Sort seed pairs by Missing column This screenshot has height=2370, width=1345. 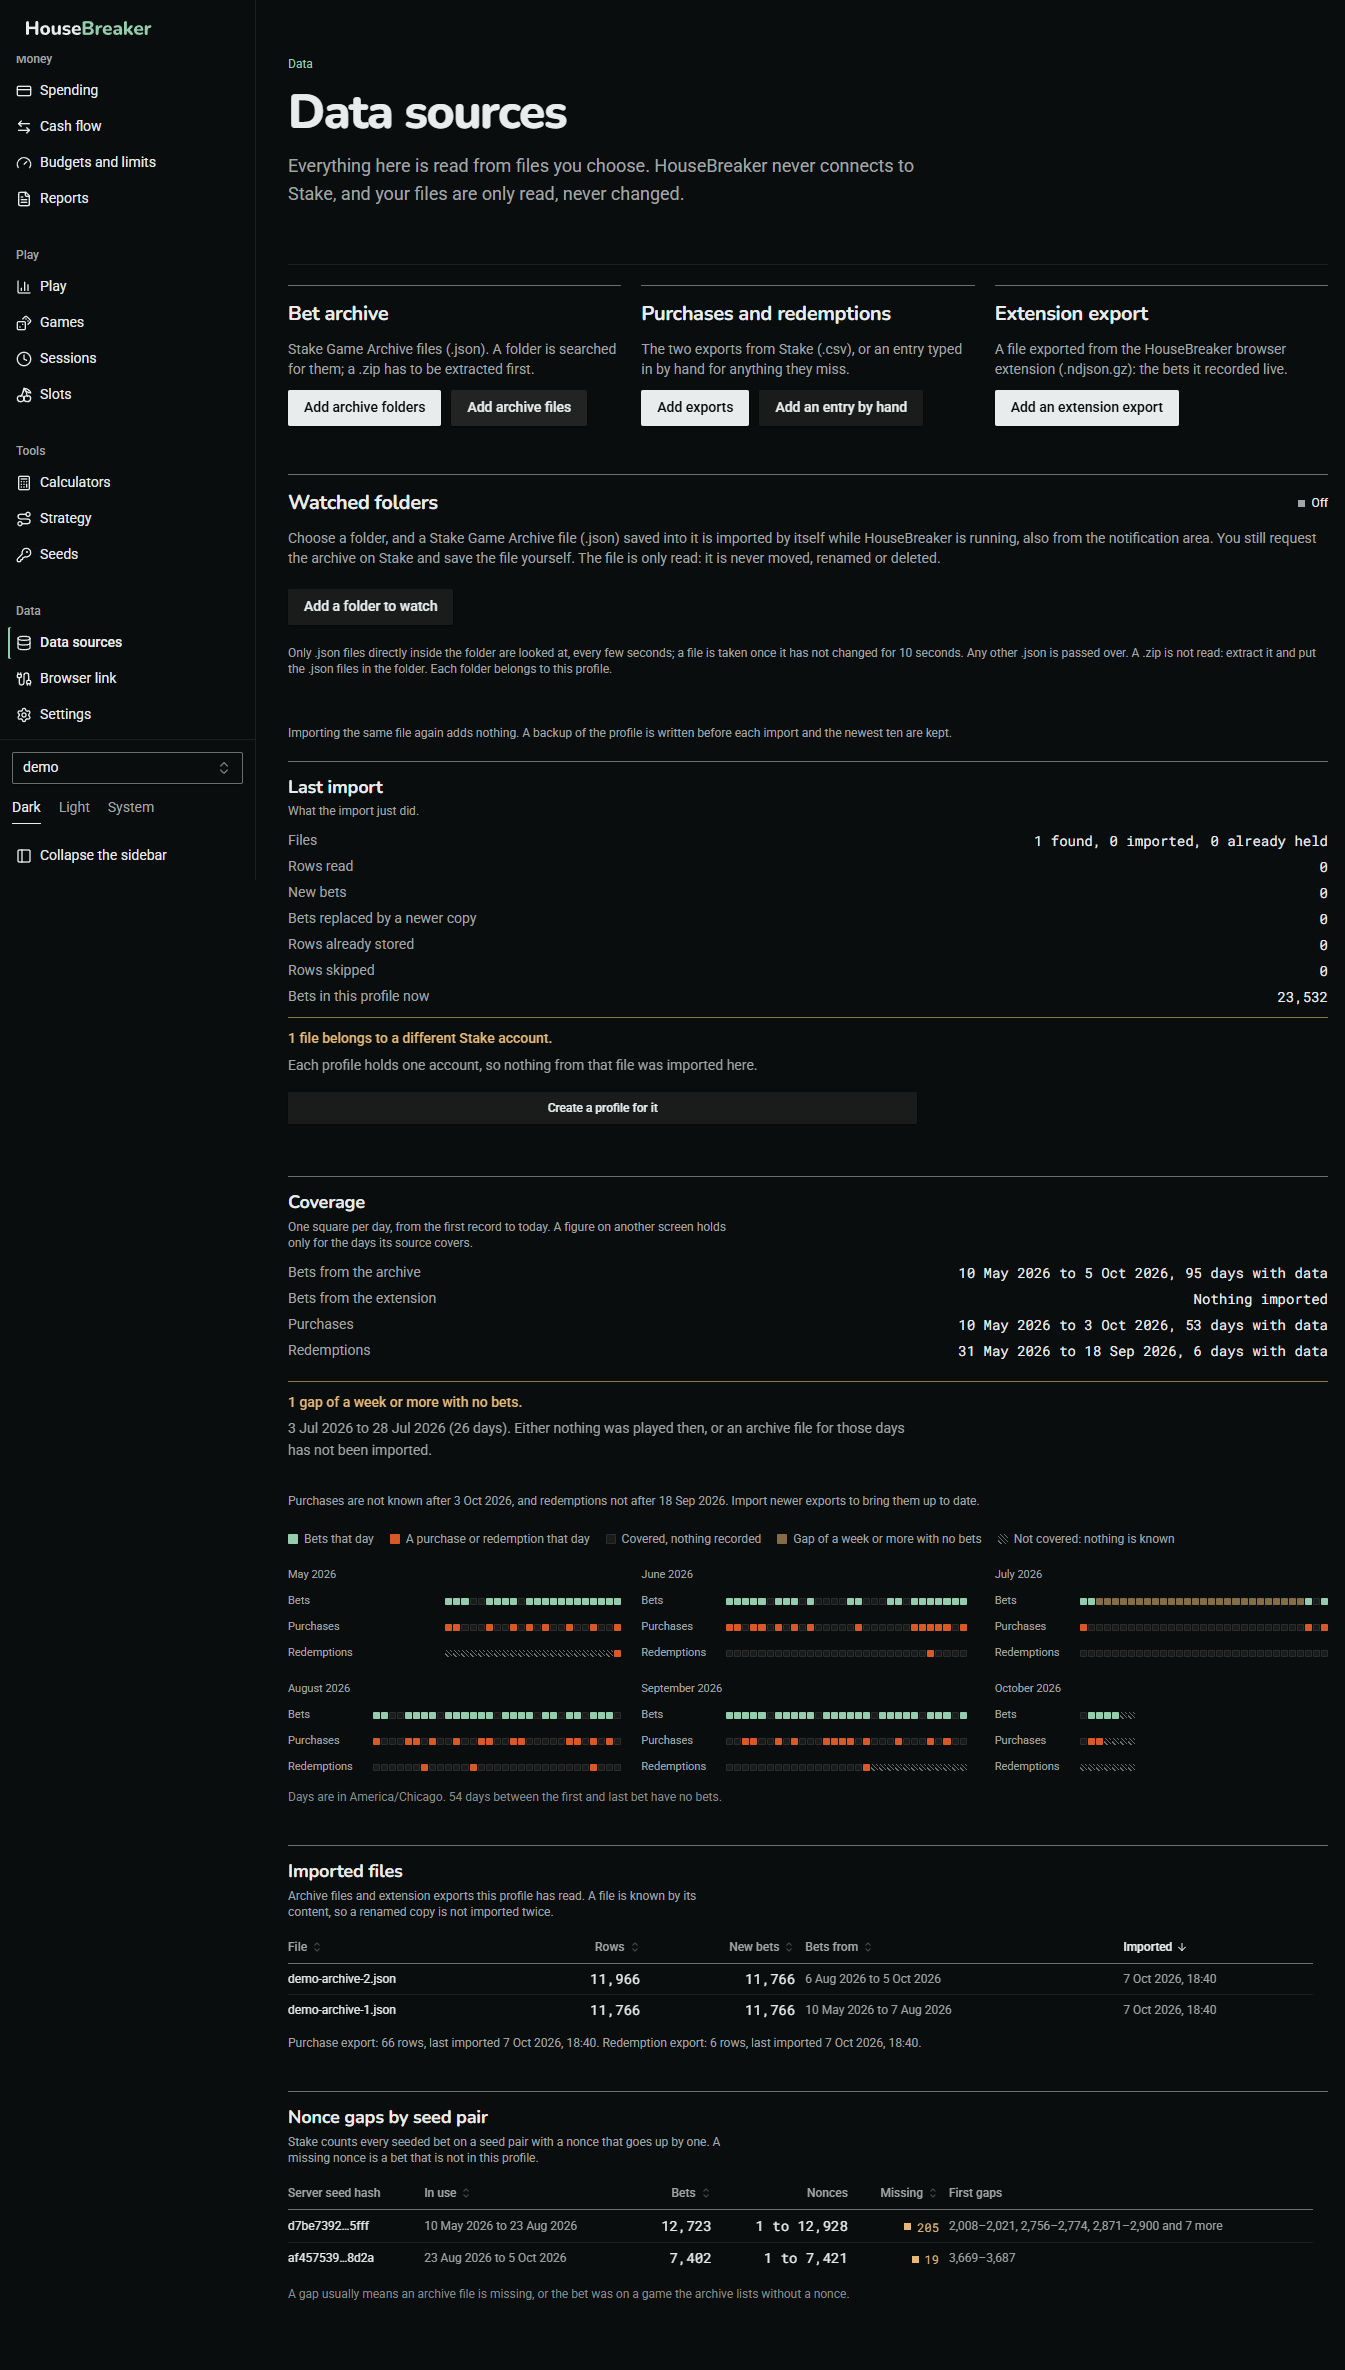click(908, 2193)
